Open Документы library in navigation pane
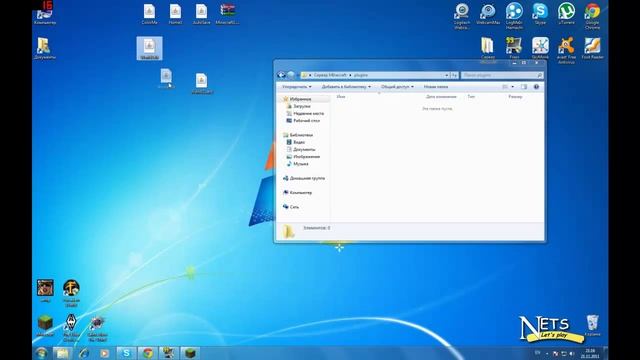Screen dimensions: 640x360 point(304,149)
